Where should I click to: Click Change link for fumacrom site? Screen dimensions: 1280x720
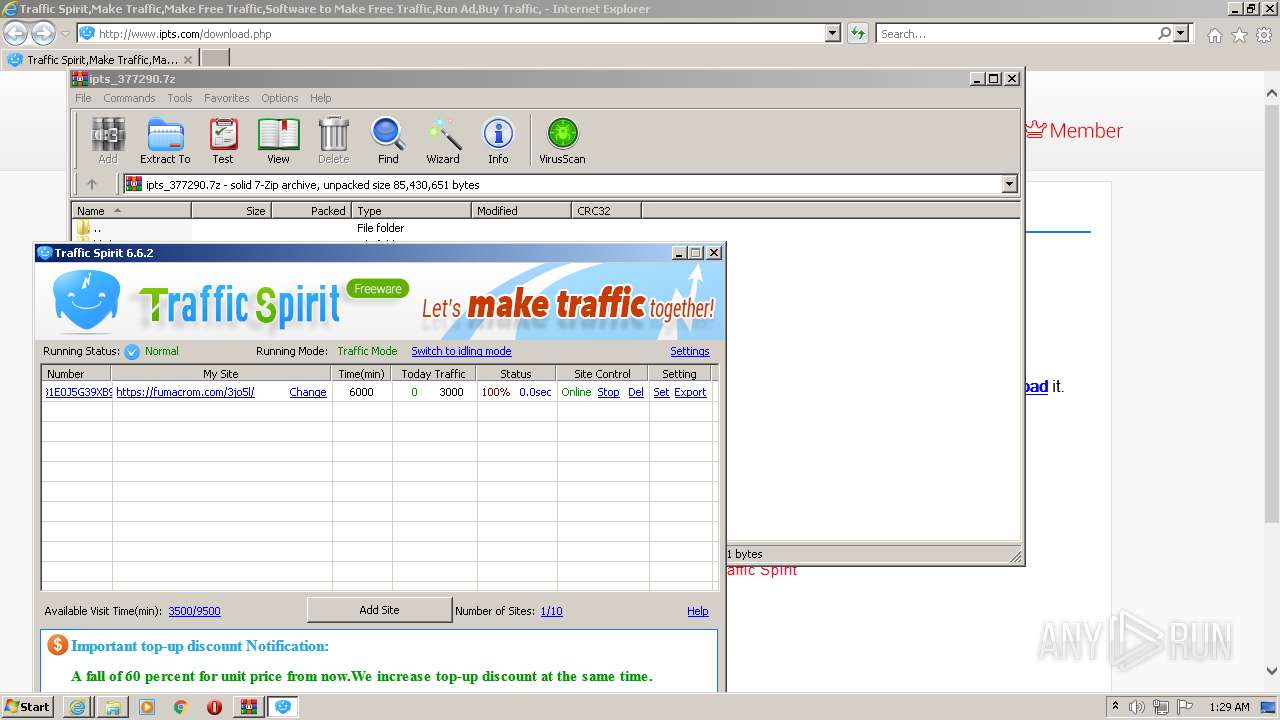[308, 392]
